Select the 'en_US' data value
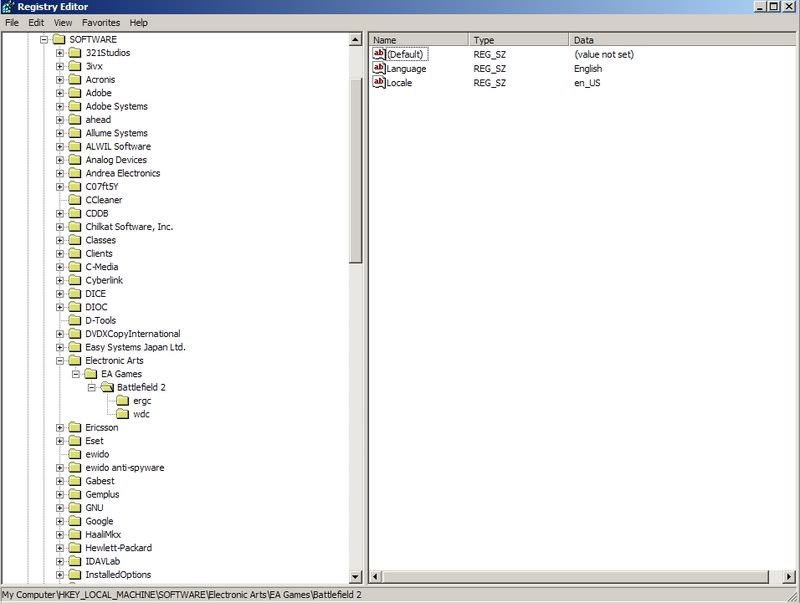 tap(587, 83)
